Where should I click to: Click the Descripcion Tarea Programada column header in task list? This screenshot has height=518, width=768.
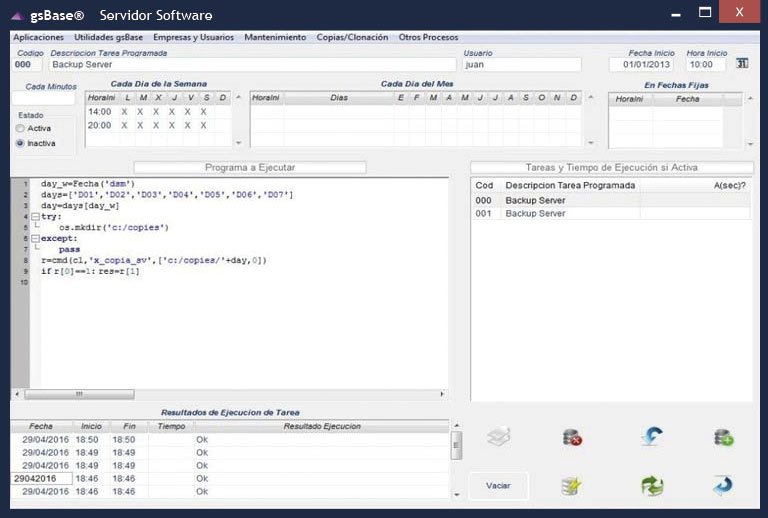click(x=570, y=186)
